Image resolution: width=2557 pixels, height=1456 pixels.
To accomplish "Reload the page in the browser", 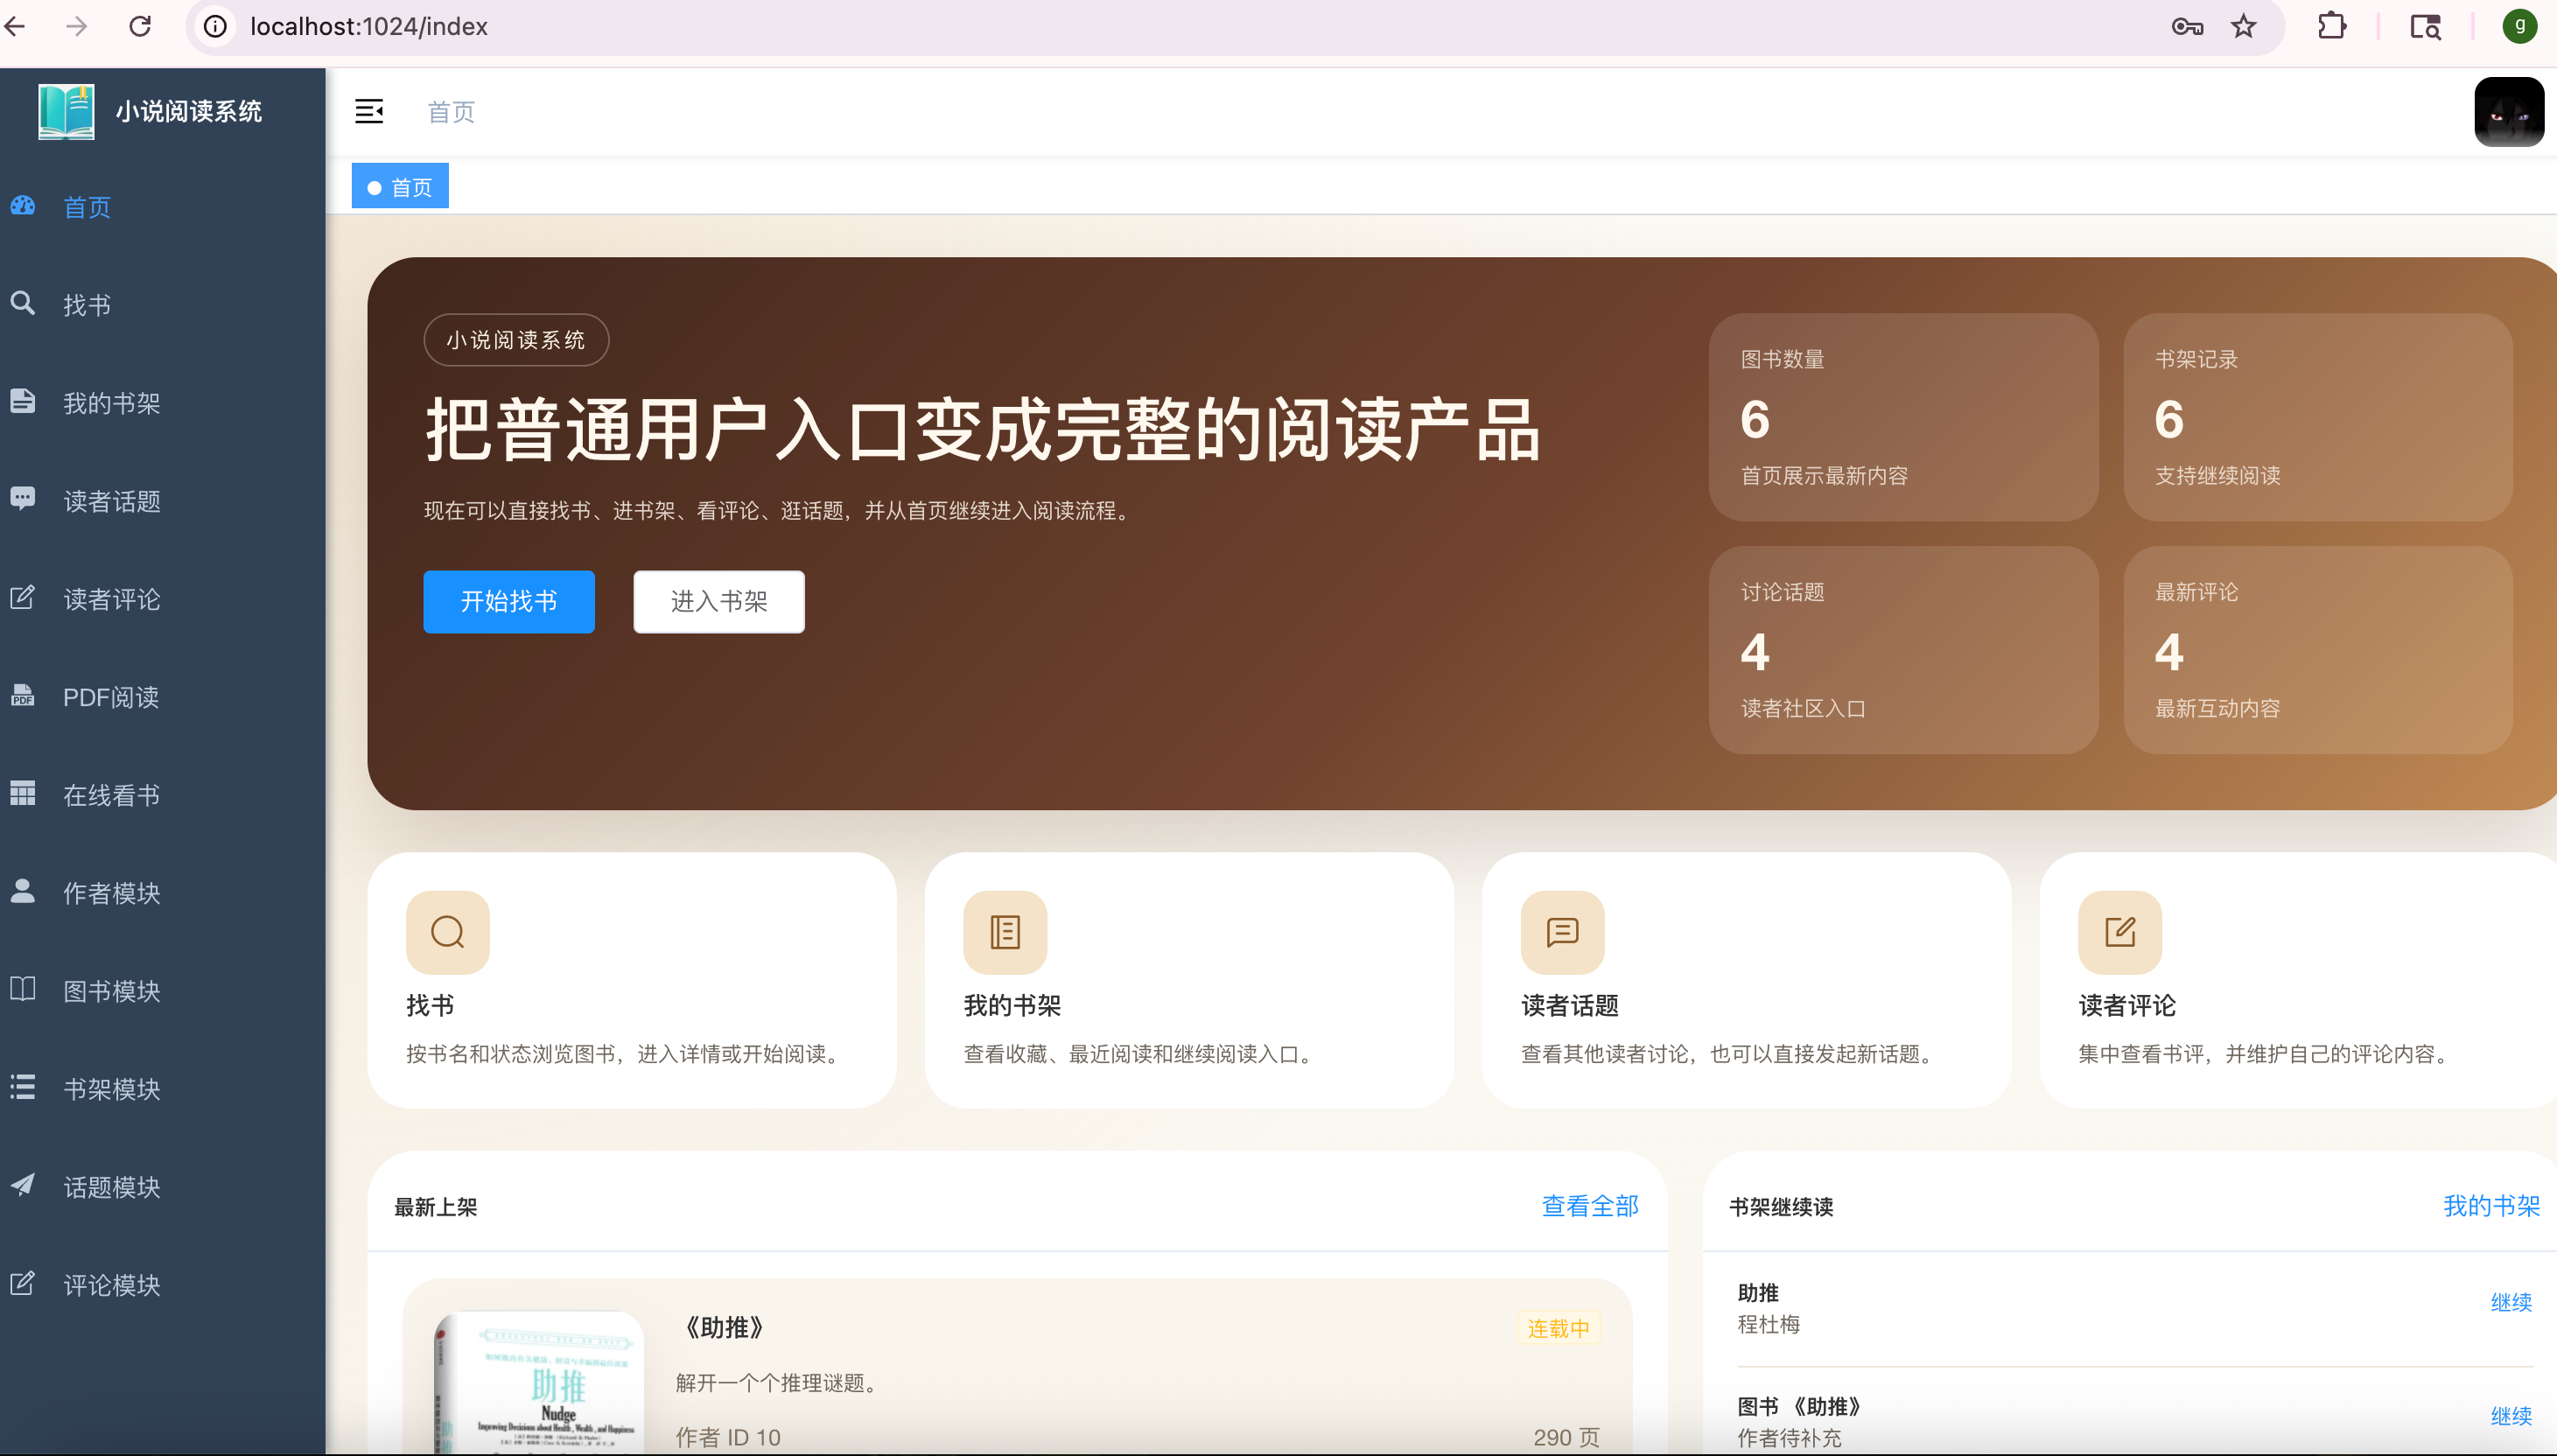I will (140, 27).
